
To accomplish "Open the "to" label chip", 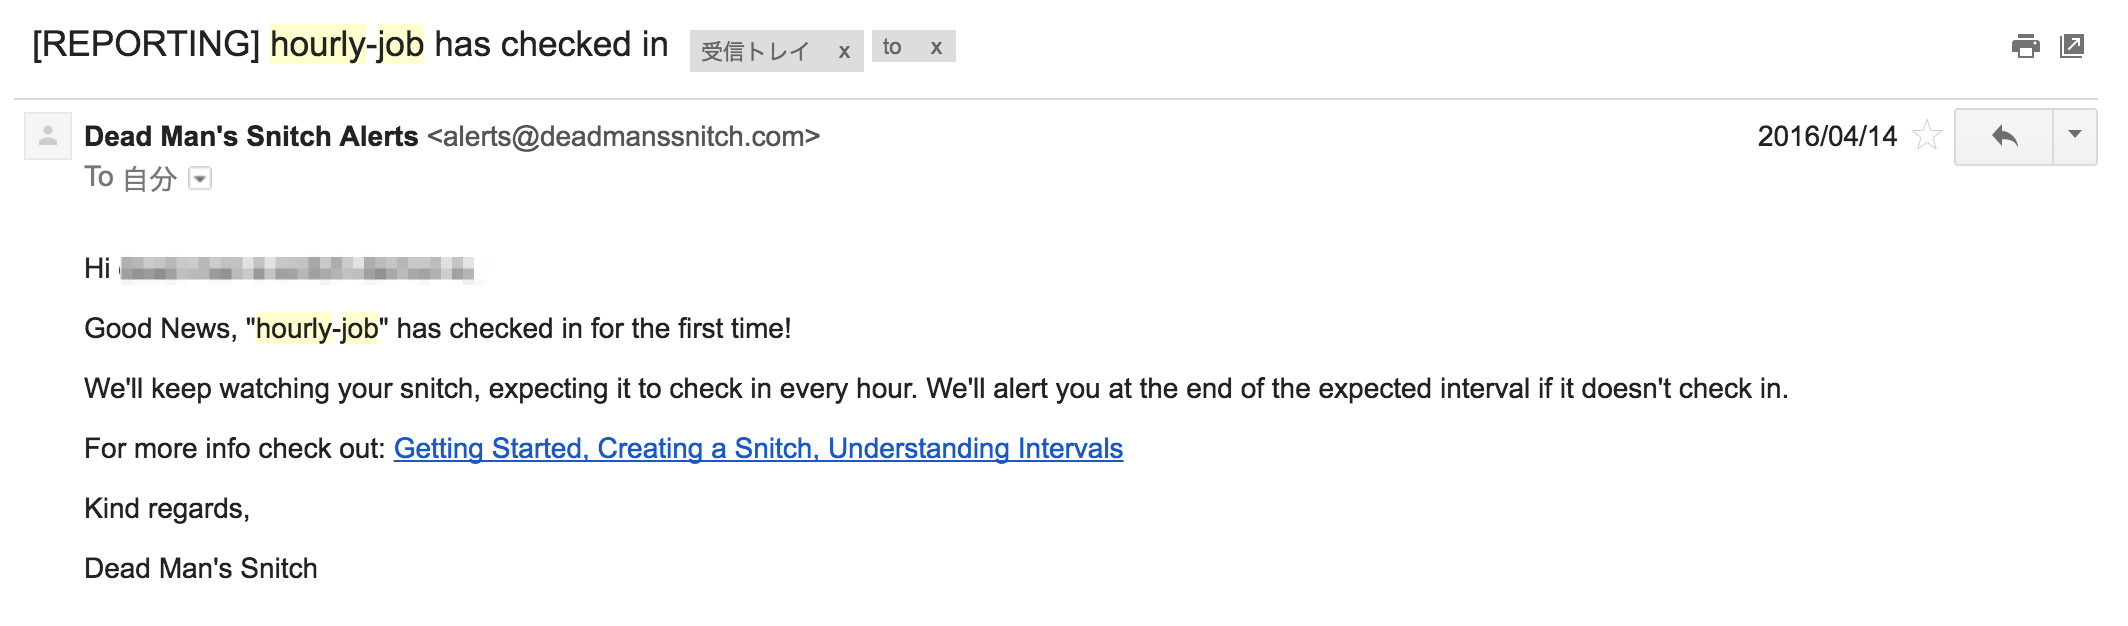I will 892,47.
